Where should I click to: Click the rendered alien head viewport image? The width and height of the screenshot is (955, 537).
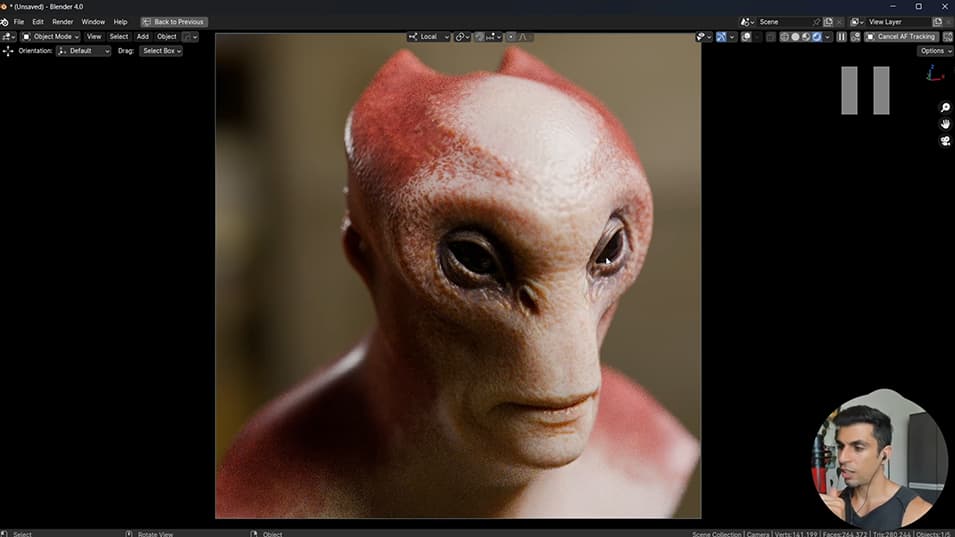458,276
